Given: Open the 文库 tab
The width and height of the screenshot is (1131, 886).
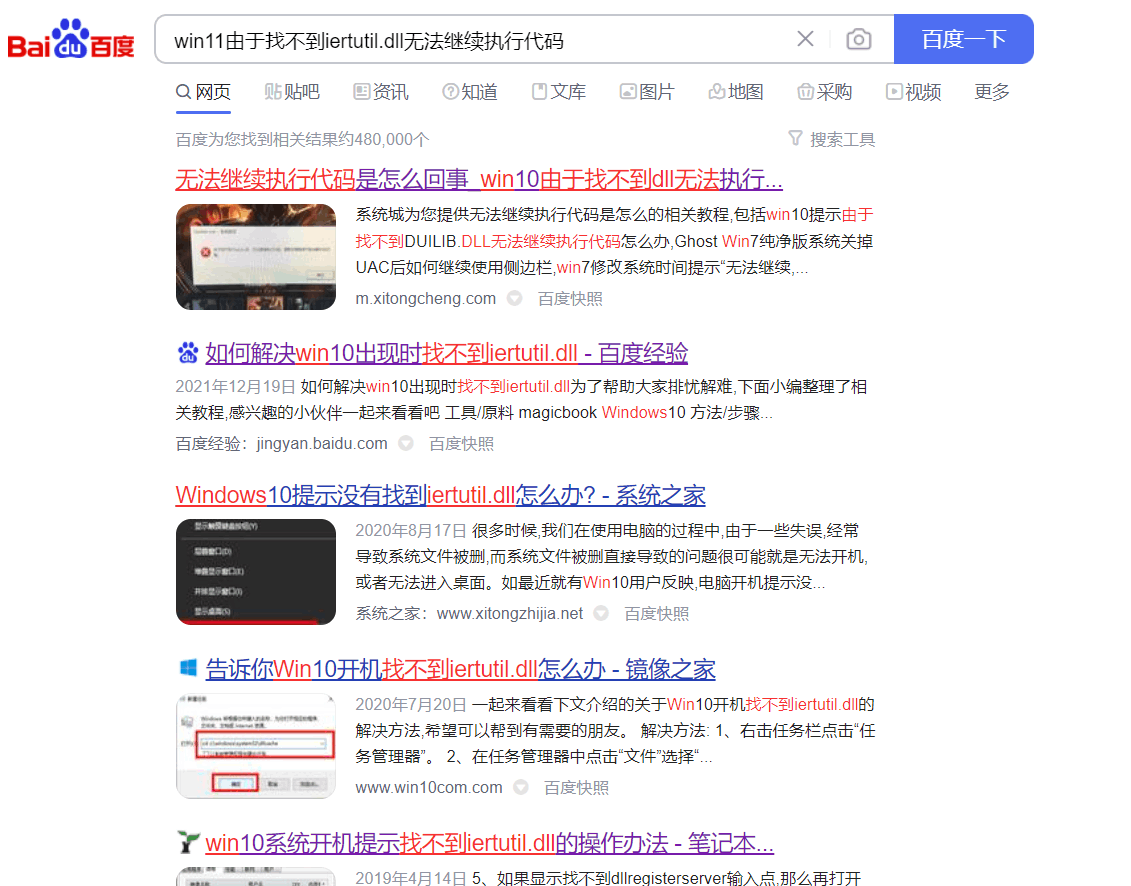Looking at the screenshot, I should point(558,92).
